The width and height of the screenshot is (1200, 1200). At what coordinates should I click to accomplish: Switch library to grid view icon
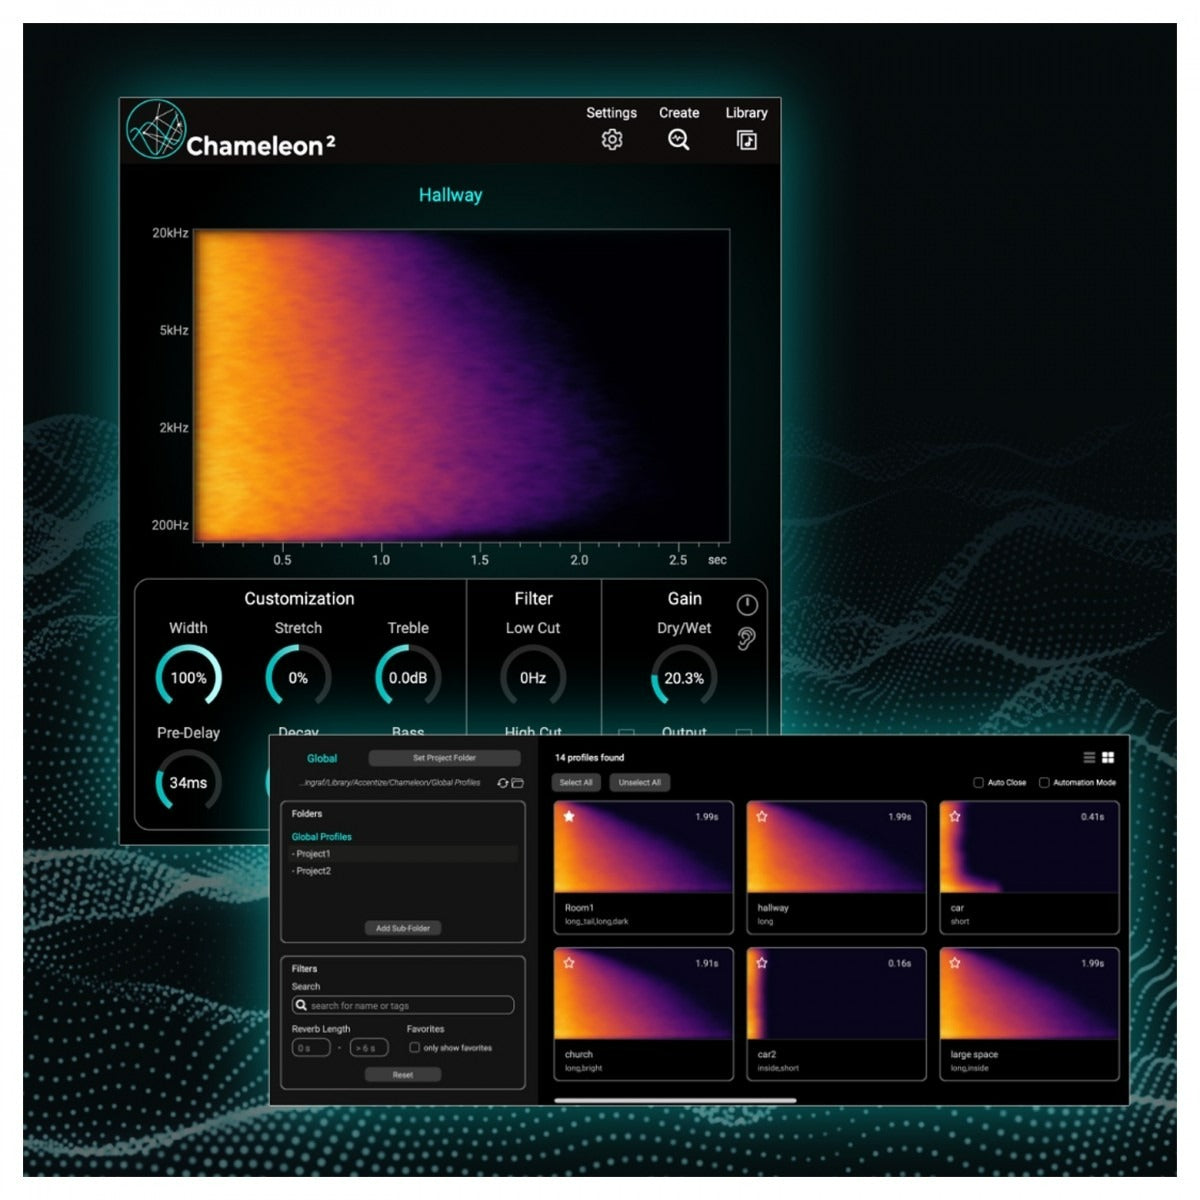1108,758
